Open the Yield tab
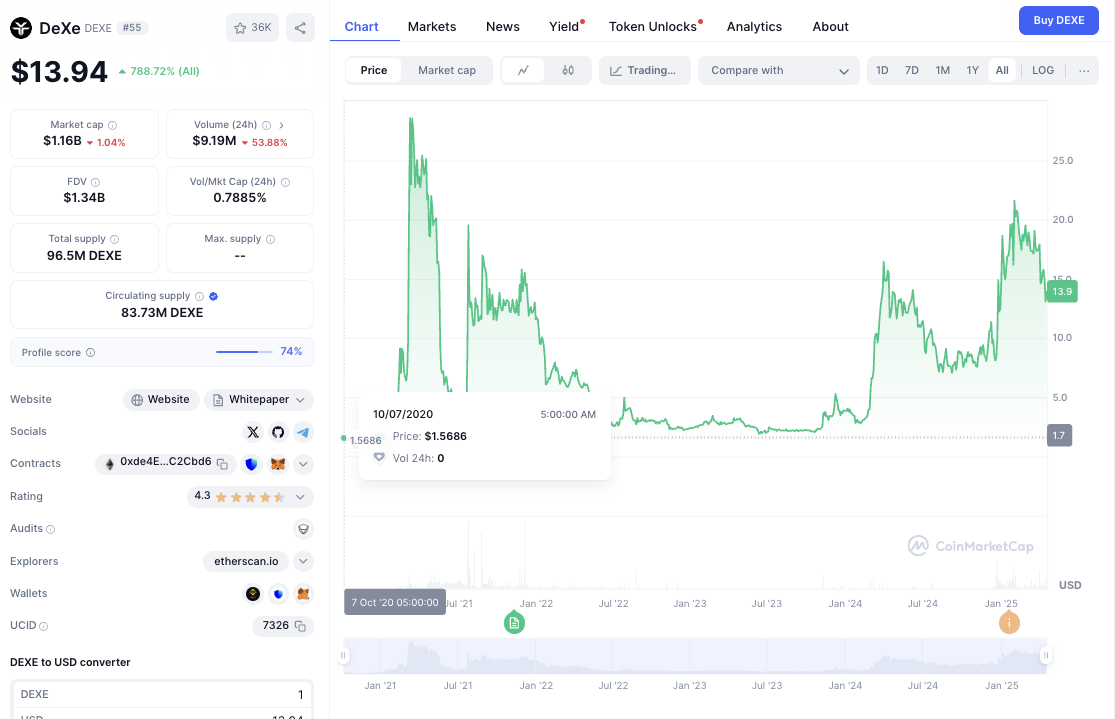 pos(566,27)
